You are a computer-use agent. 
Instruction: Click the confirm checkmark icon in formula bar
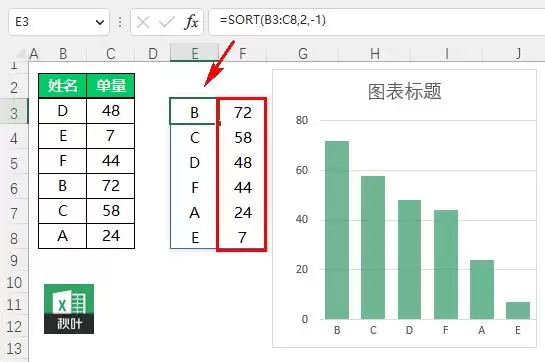pyautogui.click(x=166, y=23)
